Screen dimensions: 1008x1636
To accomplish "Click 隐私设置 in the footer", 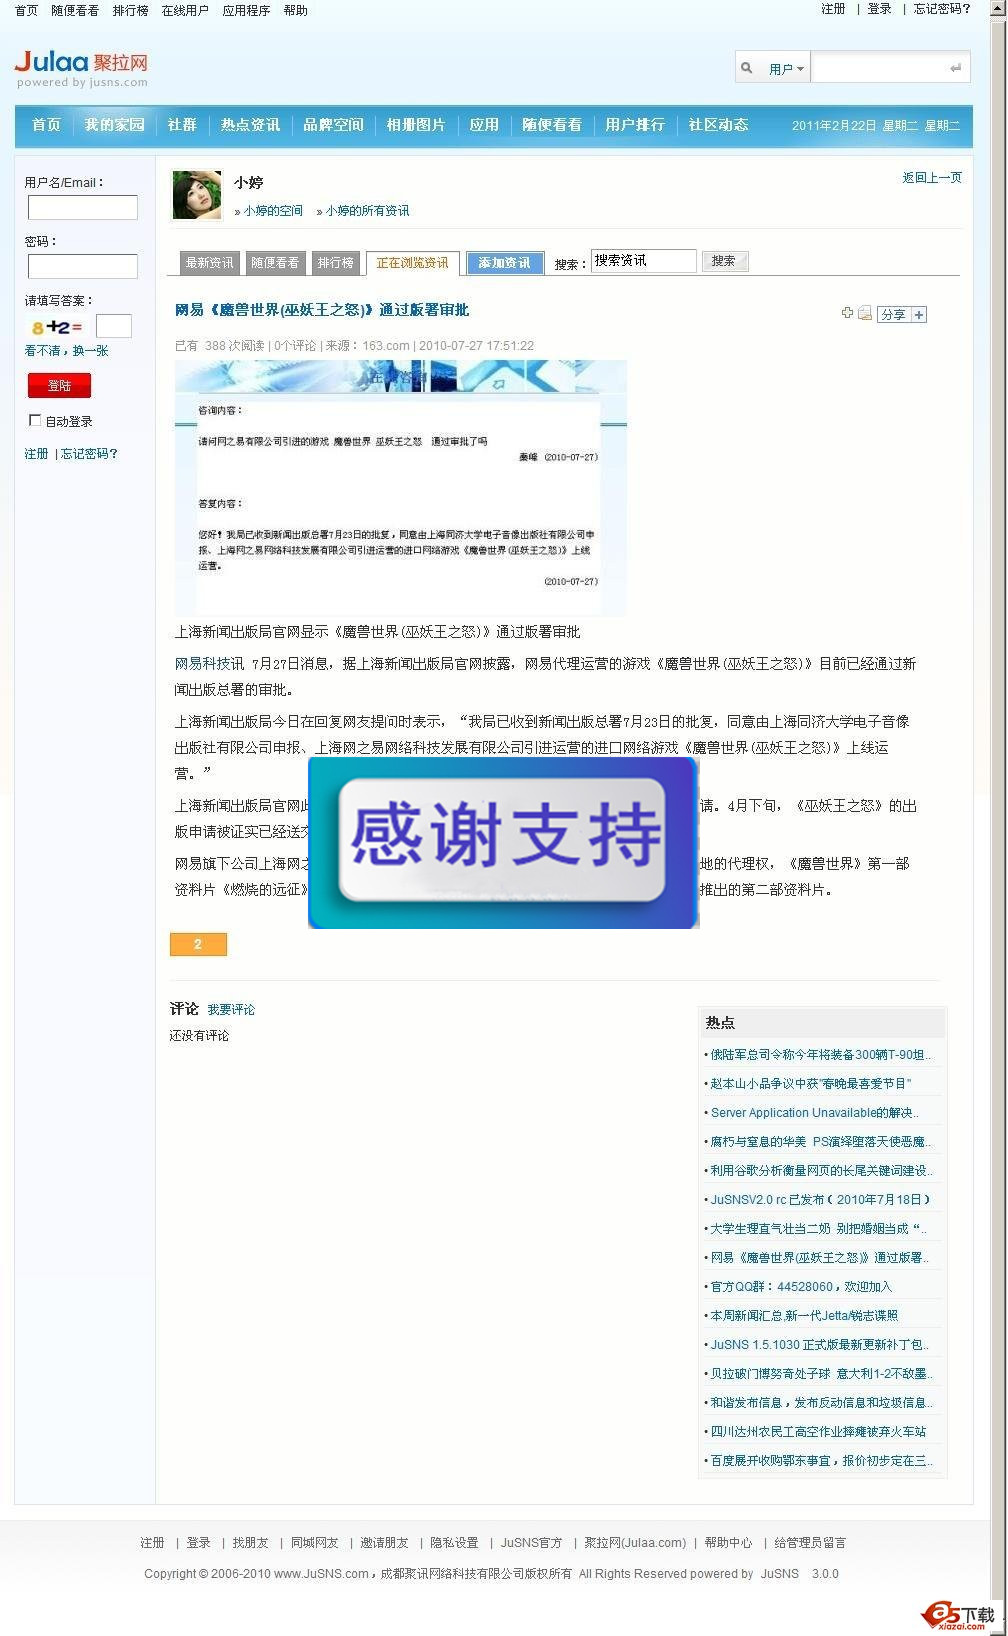I will click(454, 1543).
